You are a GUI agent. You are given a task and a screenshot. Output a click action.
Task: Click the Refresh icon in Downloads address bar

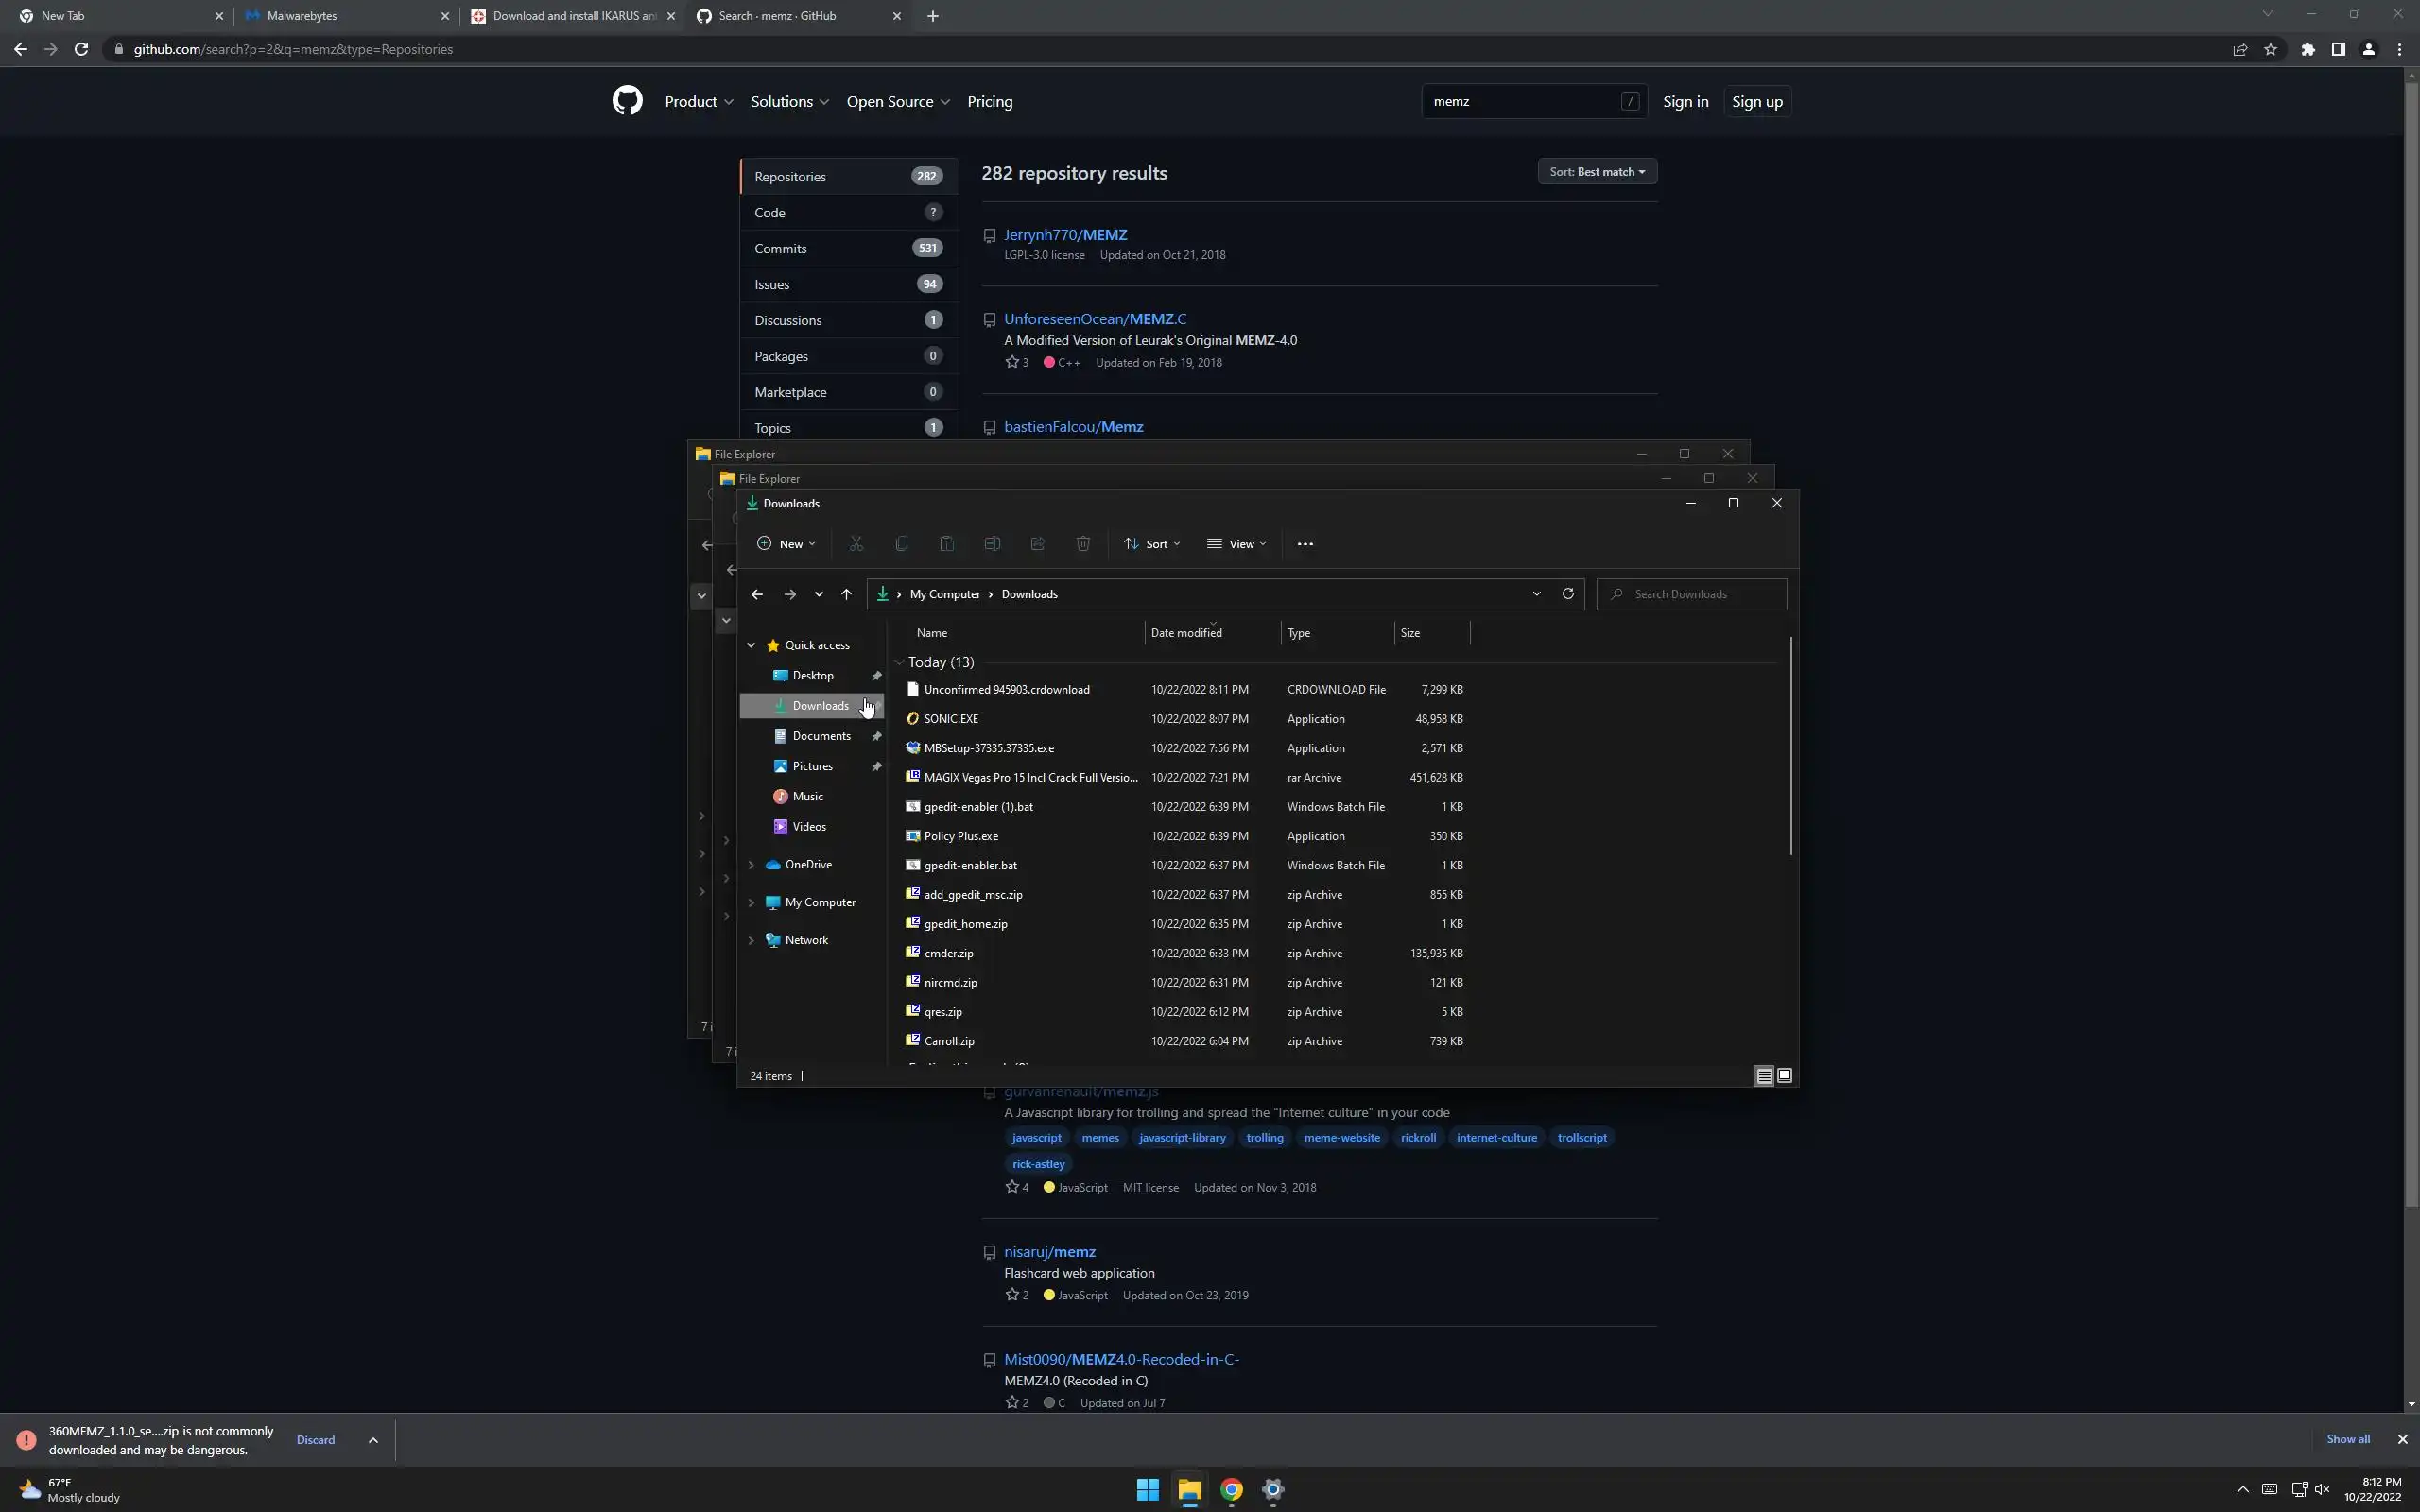pyautogui.click(x=1567, y=594)
